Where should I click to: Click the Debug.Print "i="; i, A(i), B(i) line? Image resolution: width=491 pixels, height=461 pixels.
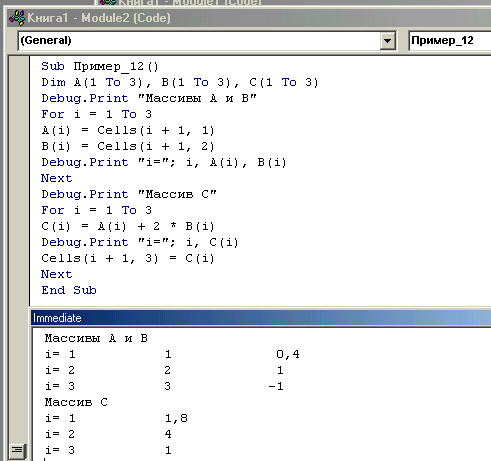[x=164, y=163]
